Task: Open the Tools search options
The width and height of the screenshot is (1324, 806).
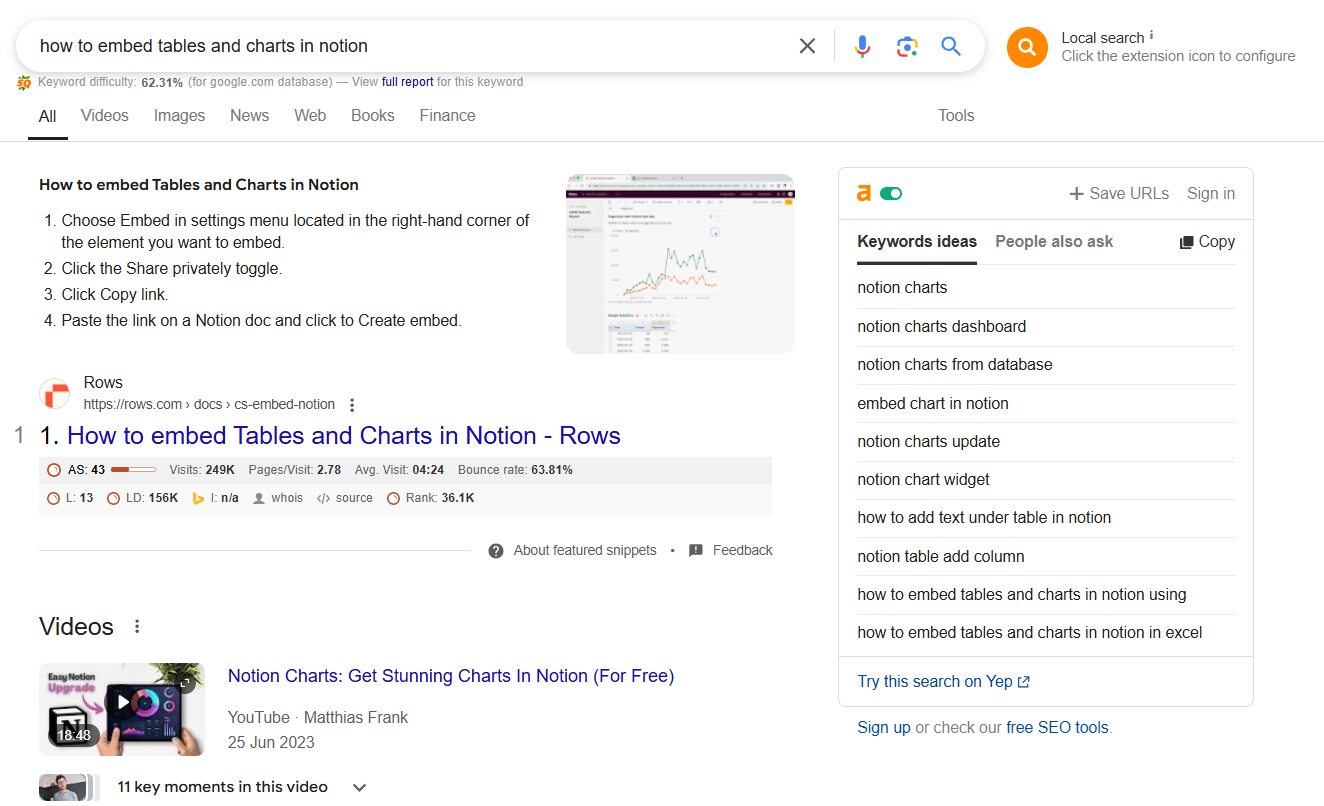Action: coord(956,116)
